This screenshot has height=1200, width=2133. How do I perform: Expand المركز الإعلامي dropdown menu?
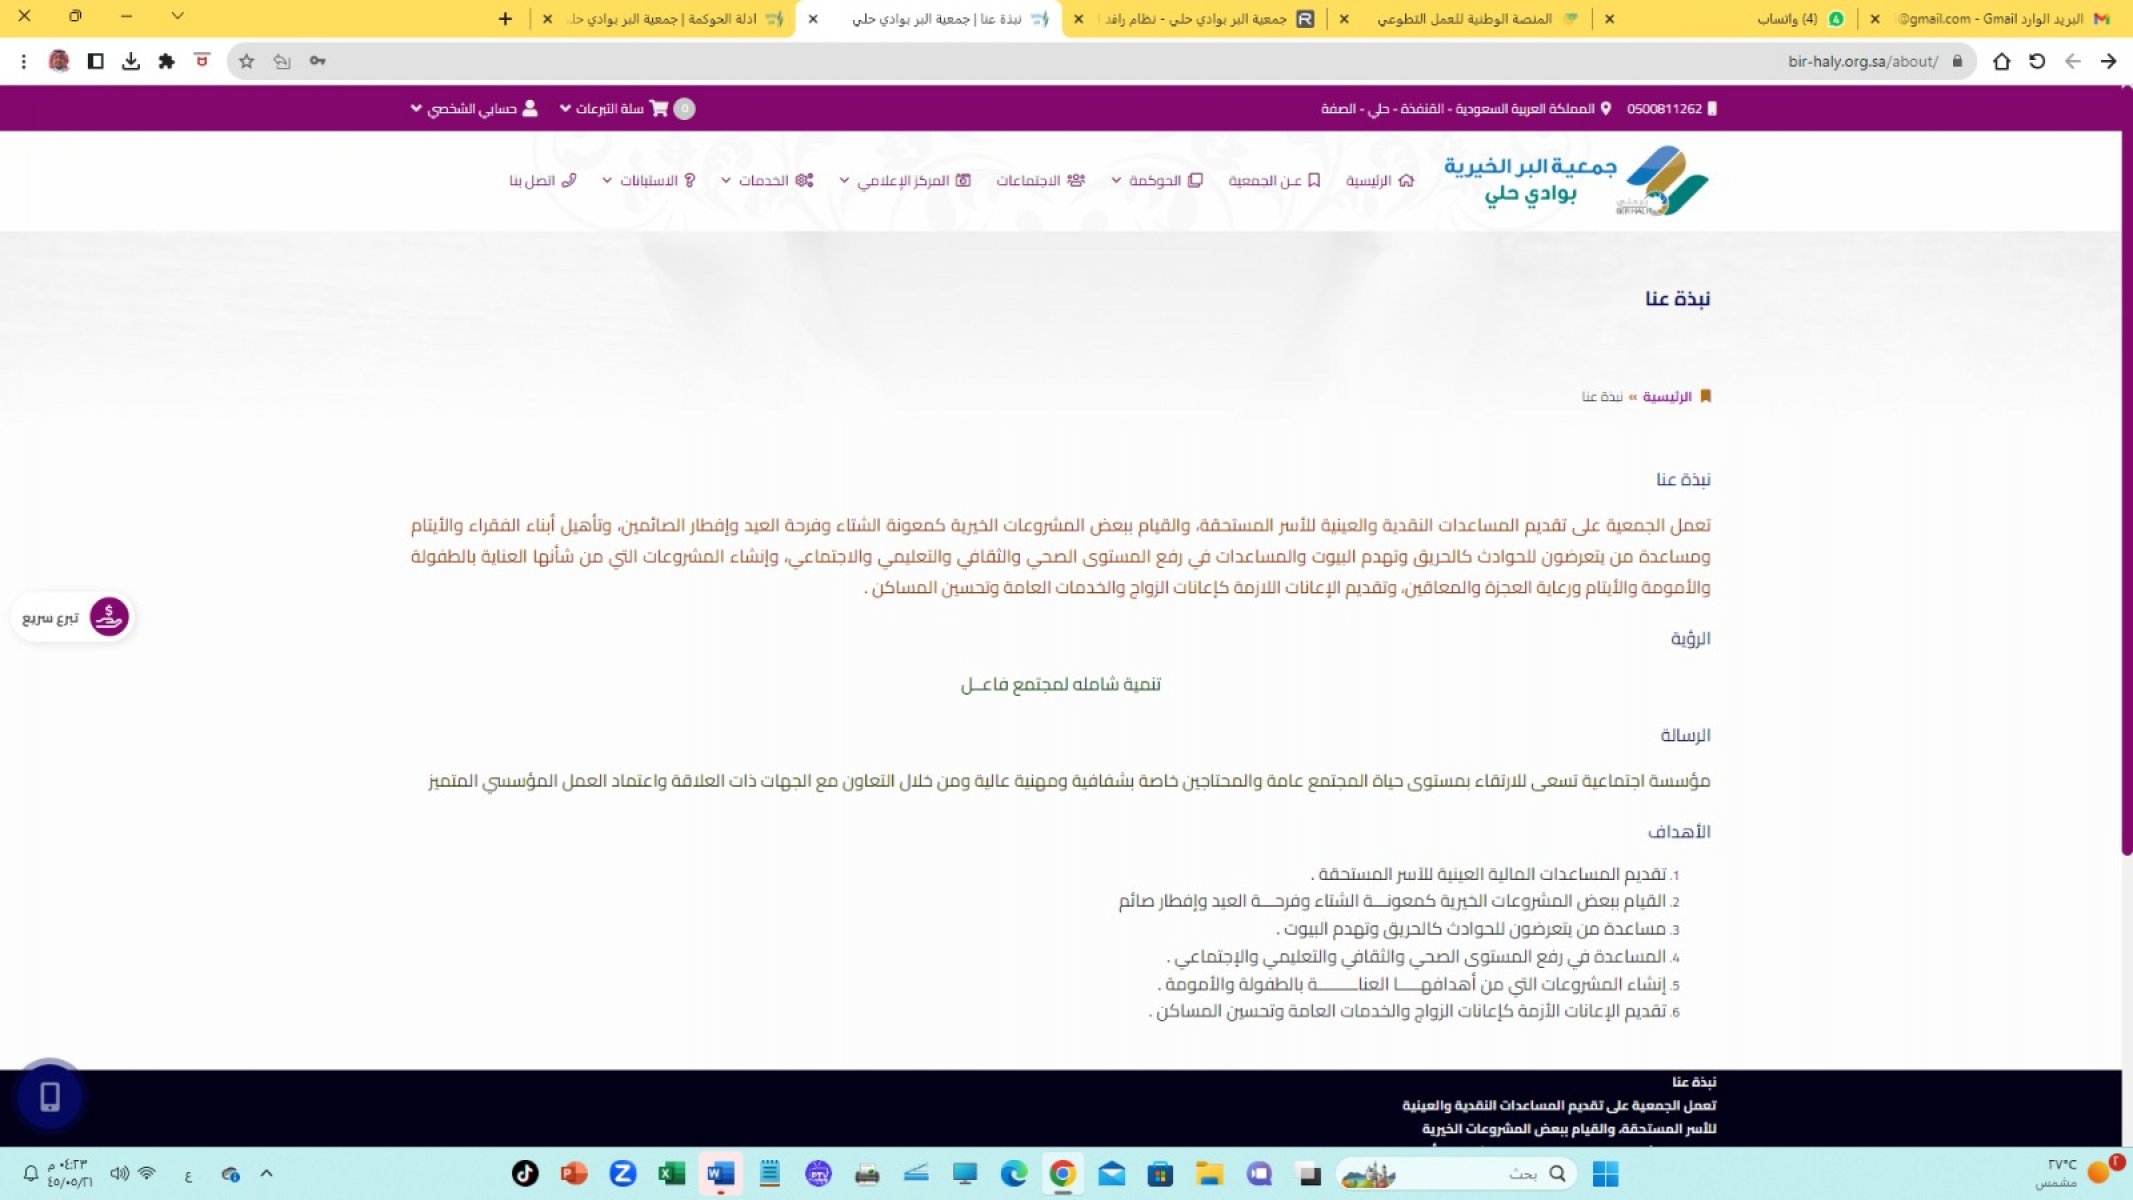tap(905, 180)
